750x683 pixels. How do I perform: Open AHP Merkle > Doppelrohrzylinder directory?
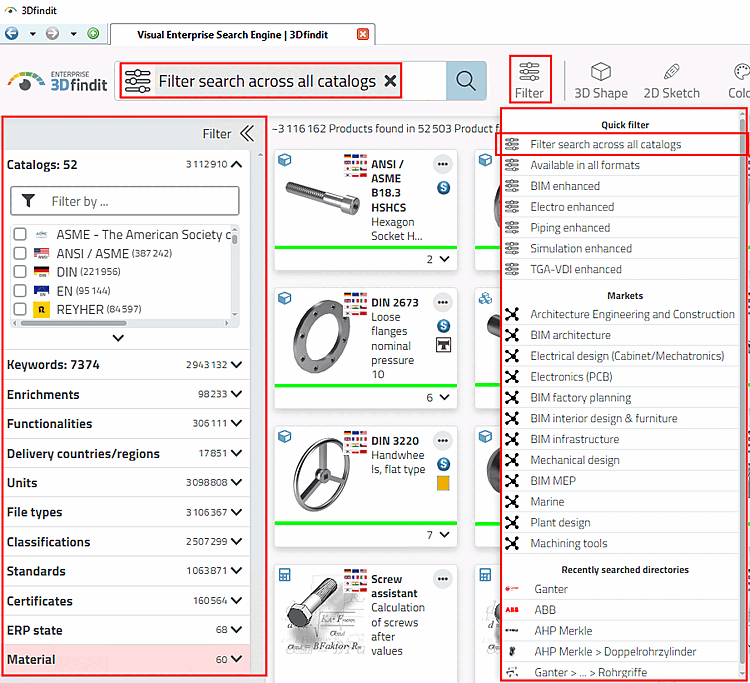pyautogui.click(x=620, y=651)
